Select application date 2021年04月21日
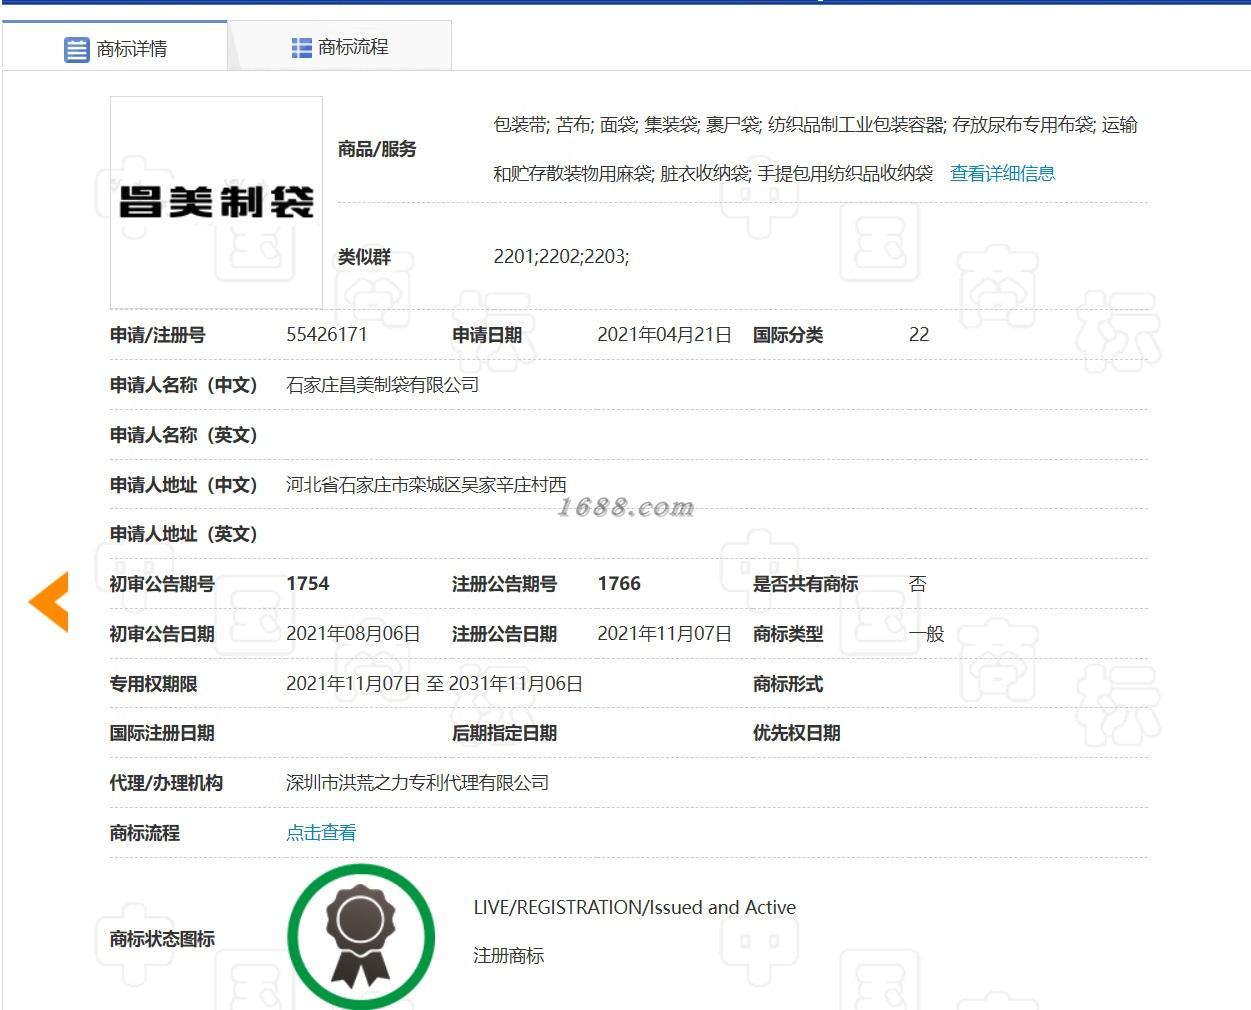Image resolution: width=1251 pixels, height=1010 pixels. point(664,334)
